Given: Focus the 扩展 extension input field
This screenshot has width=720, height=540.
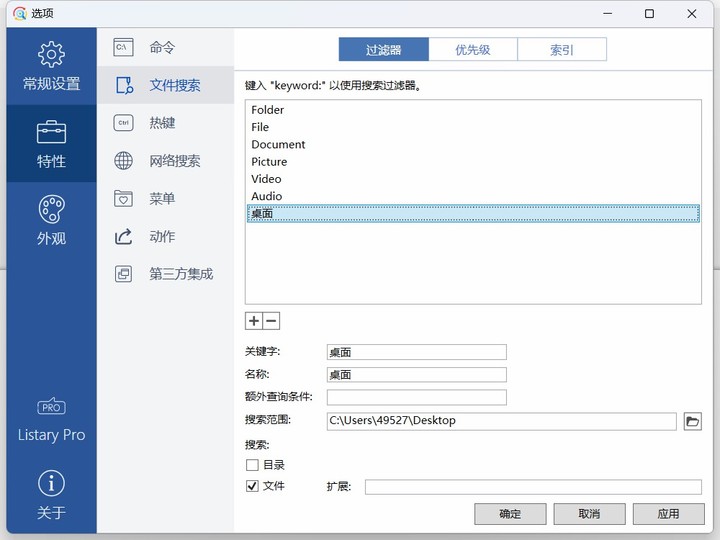Looking at the screenshot, I should (x=532, y=487).
